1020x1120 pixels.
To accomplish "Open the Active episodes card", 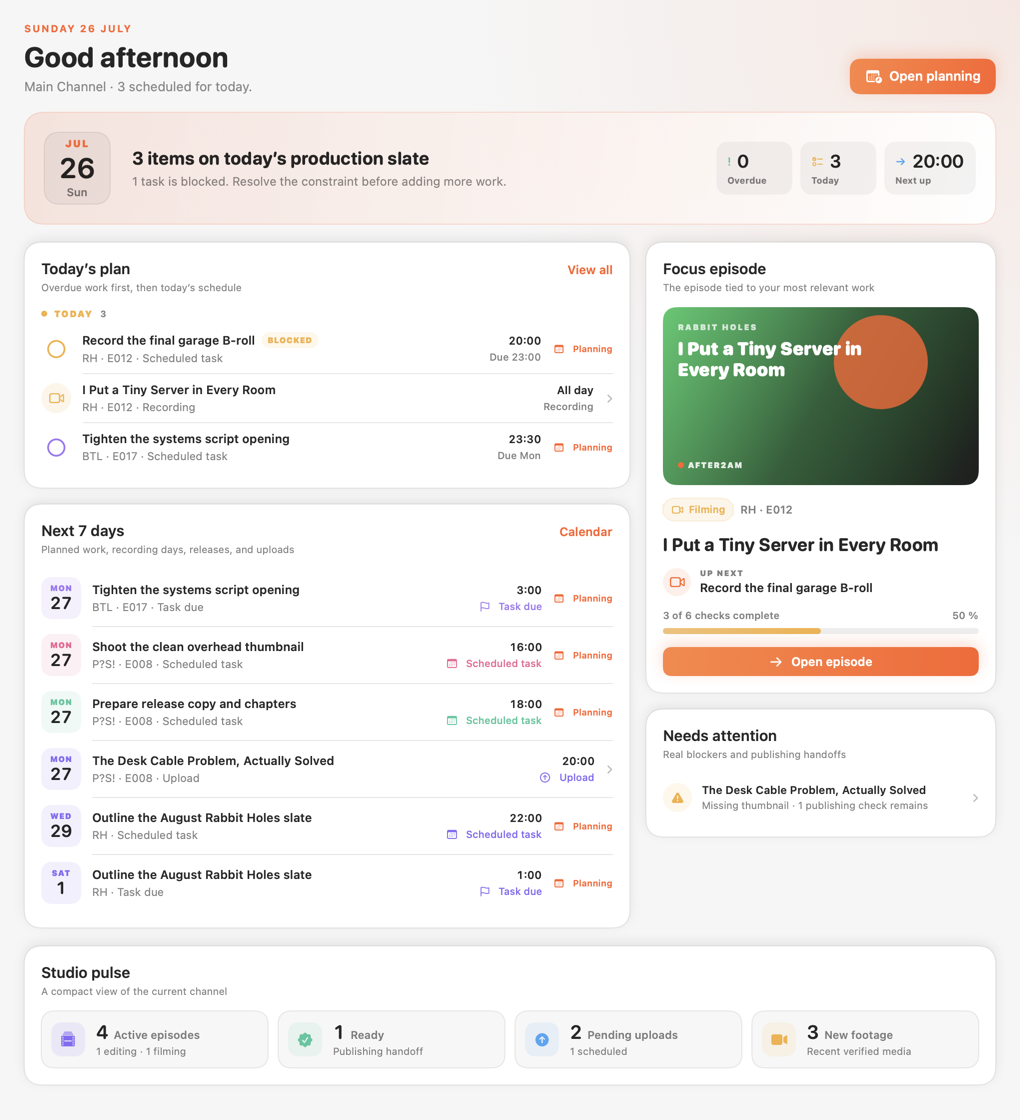I will [154, 1040].
